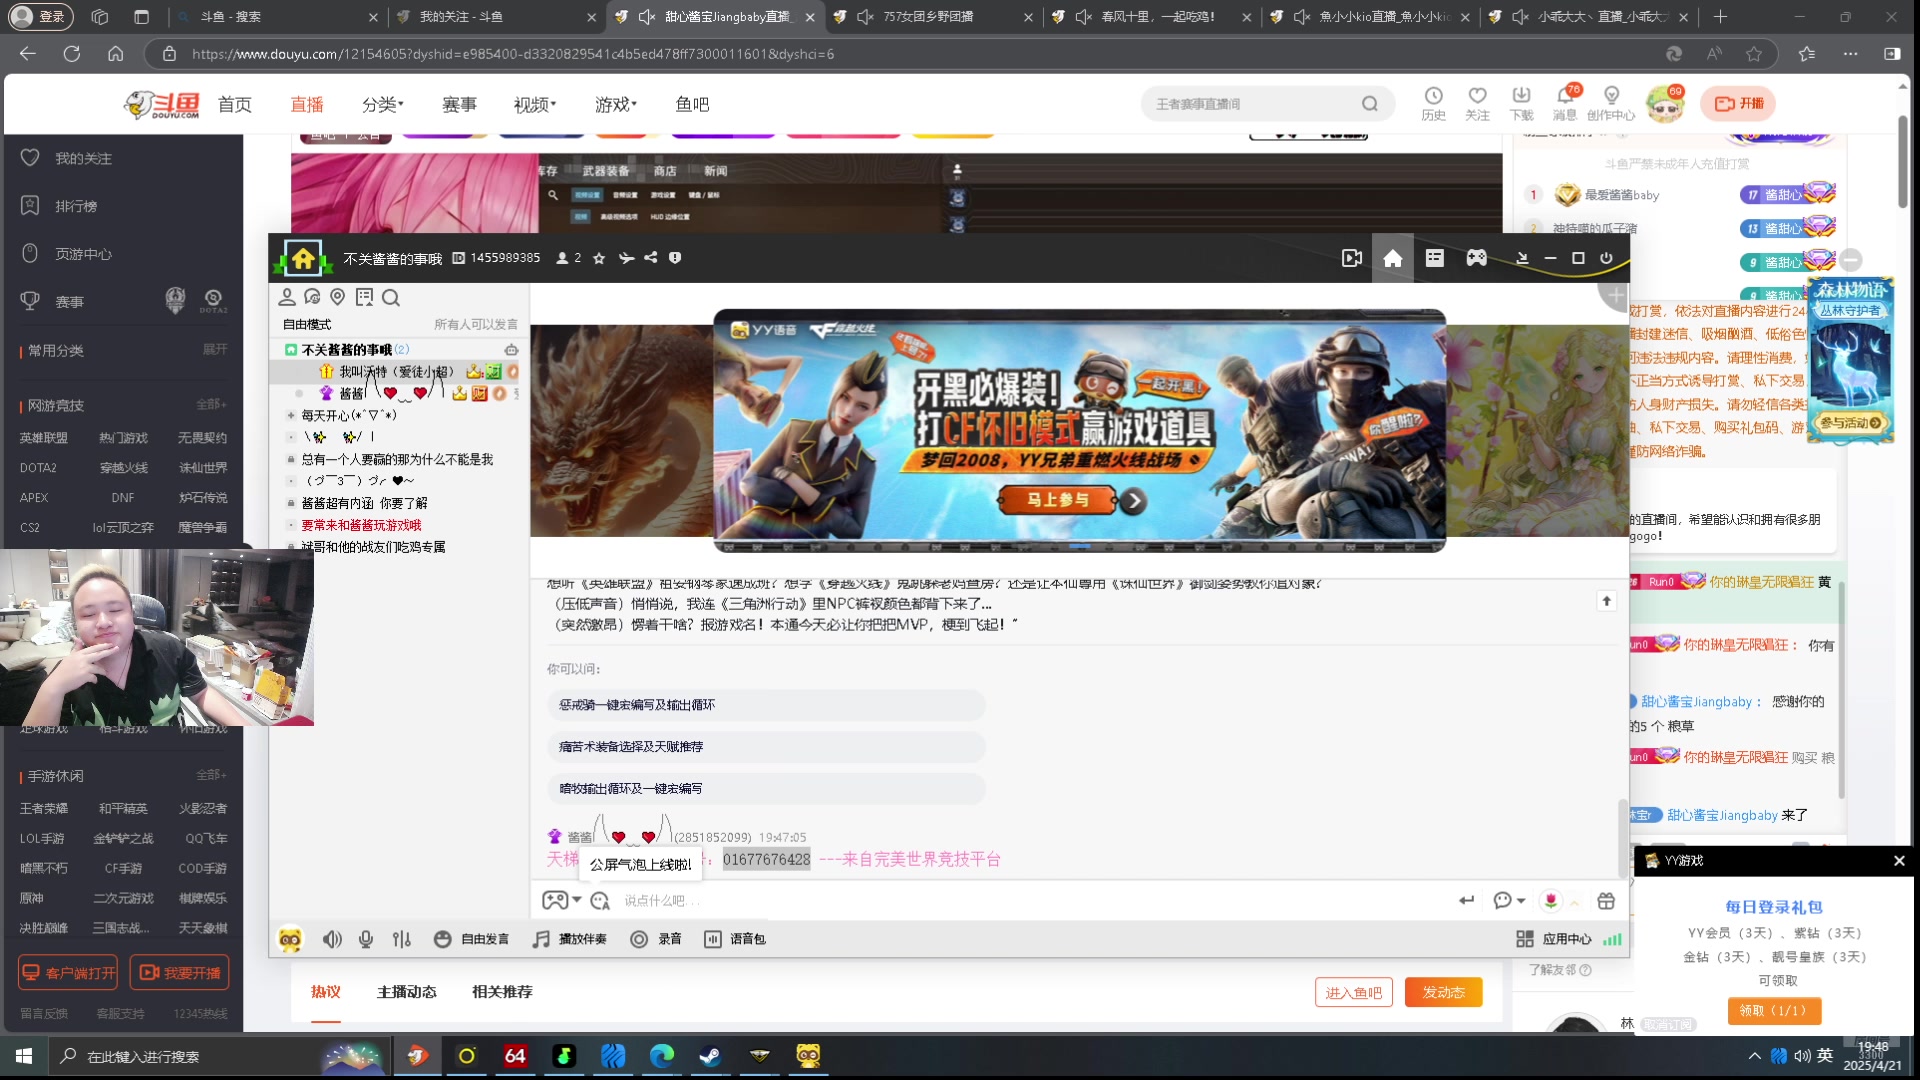Open the emoji picker next to the chat input
The height and width of the screenshot is (1080, 1920).
click(x=600, y=901)
